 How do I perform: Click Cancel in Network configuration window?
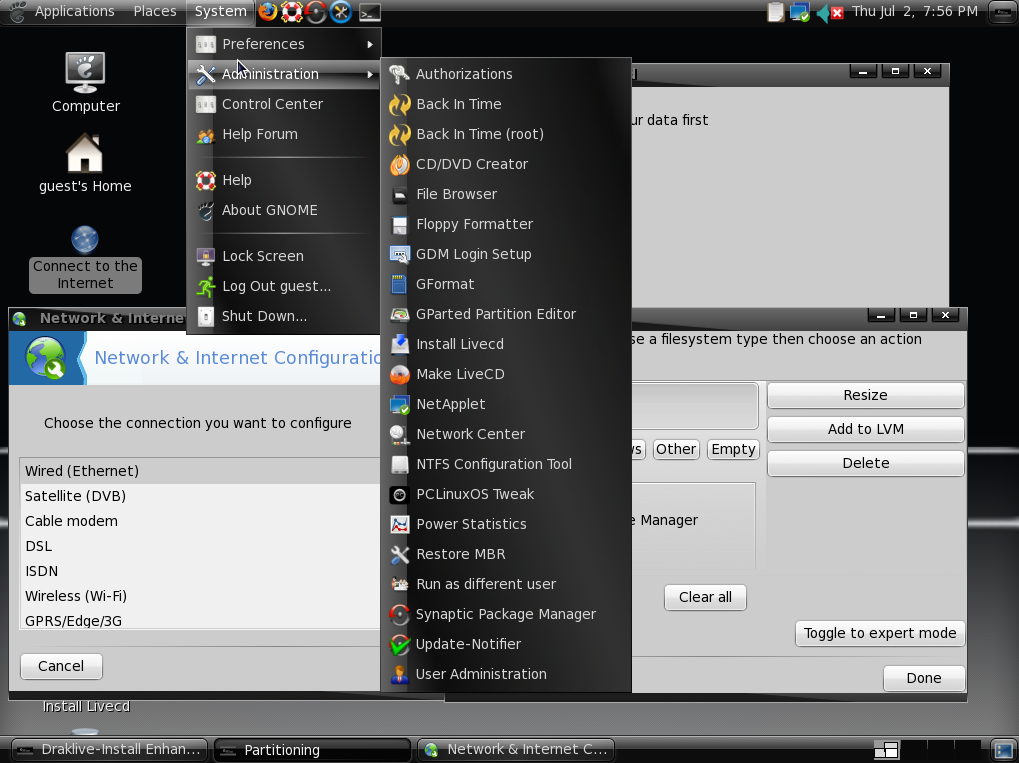[61, 666]
